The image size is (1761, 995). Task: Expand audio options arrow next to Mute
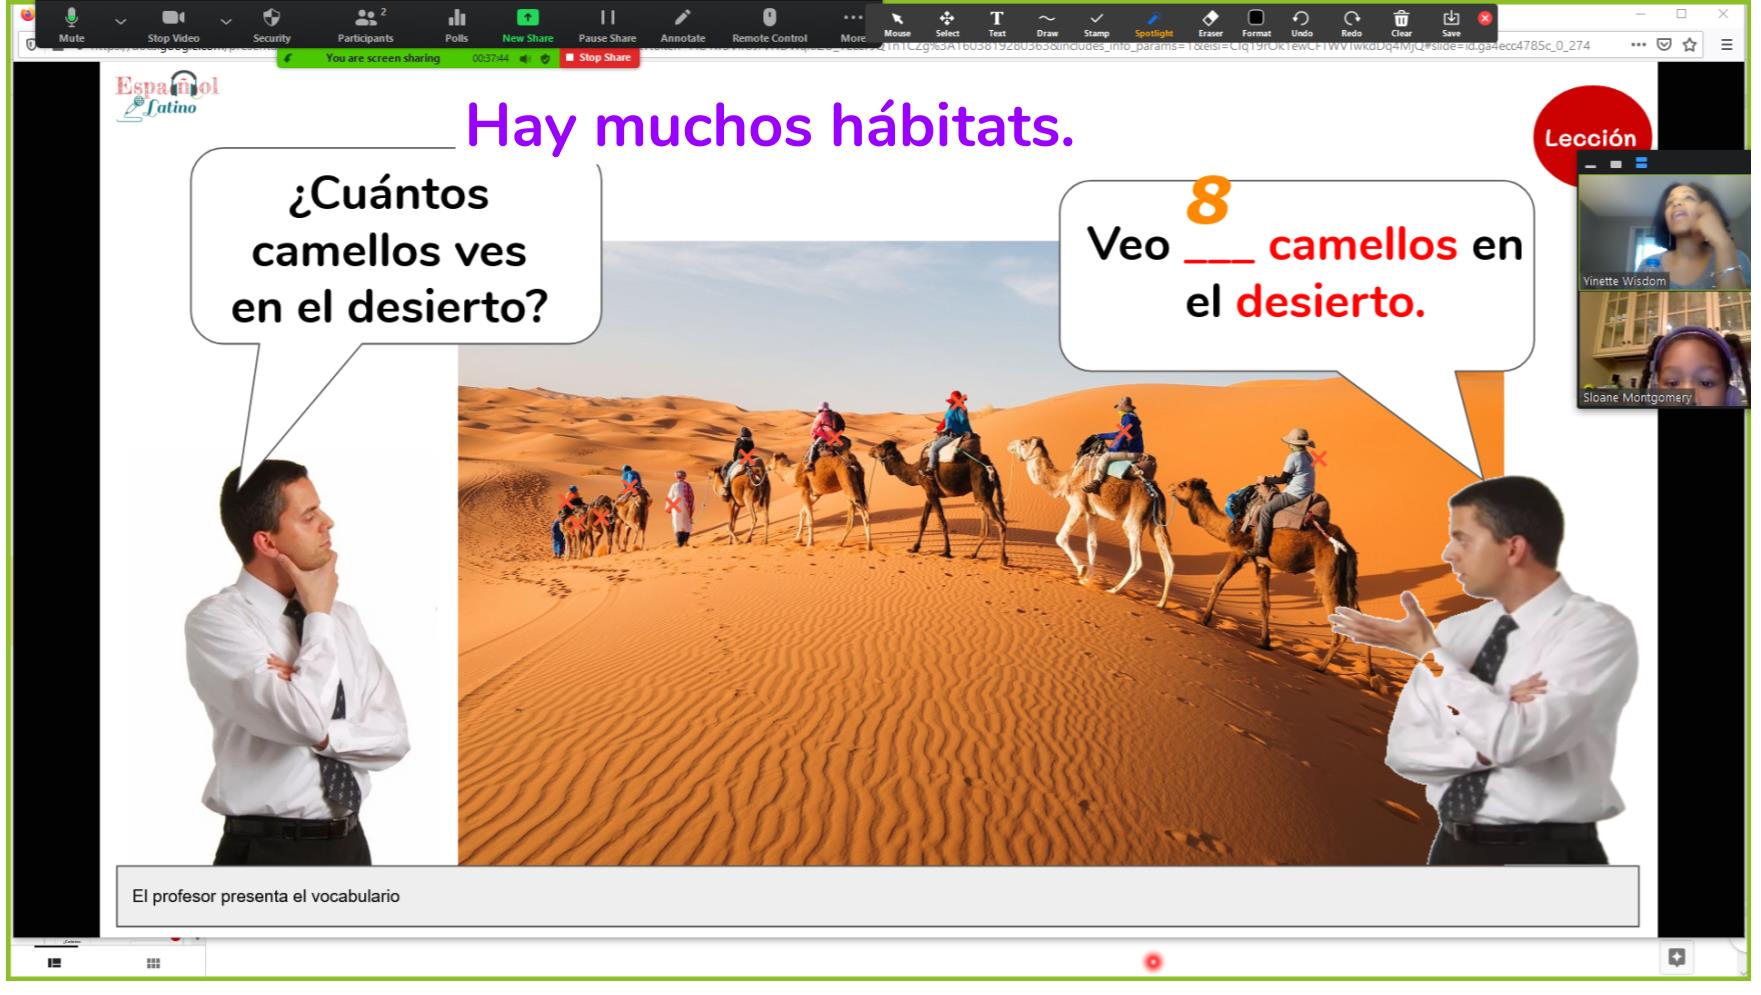(121, 20)
